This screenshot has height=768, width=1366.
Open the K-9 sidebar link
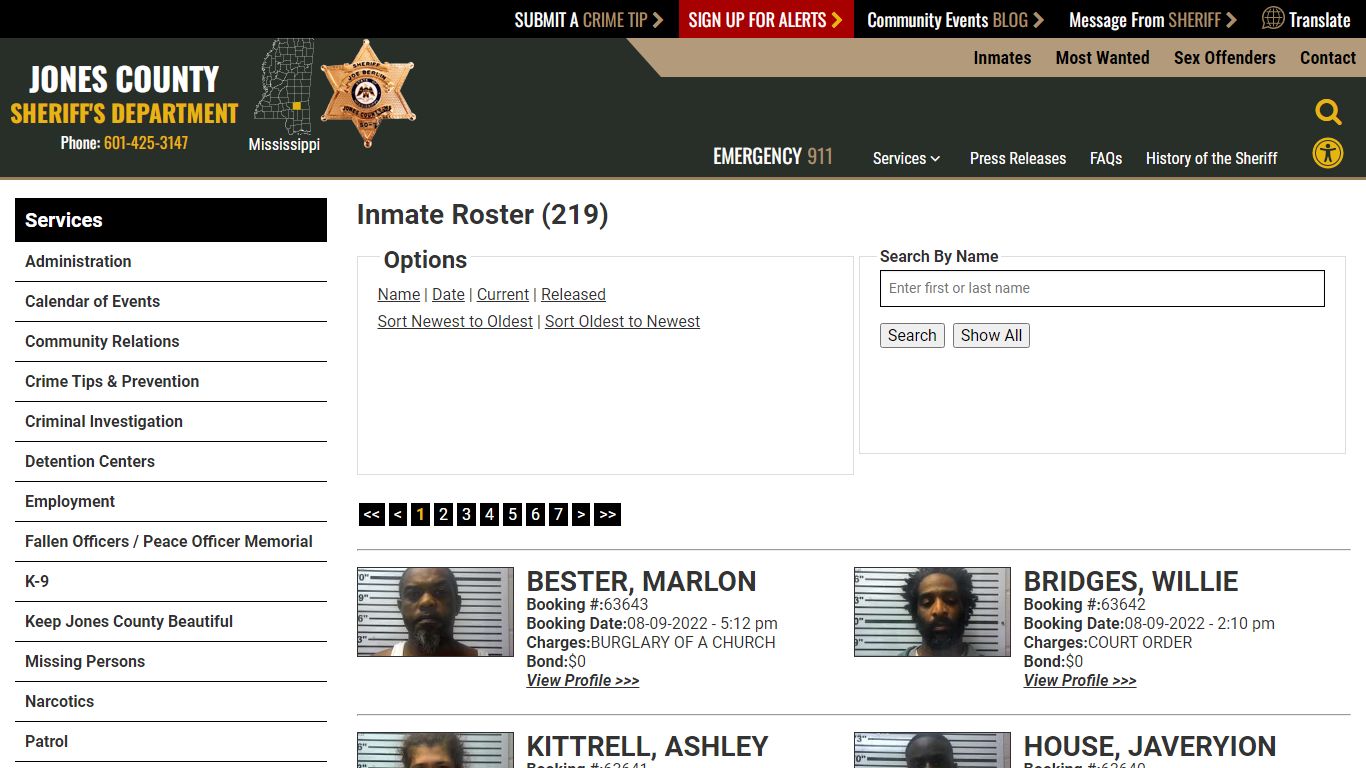[171, 582]
